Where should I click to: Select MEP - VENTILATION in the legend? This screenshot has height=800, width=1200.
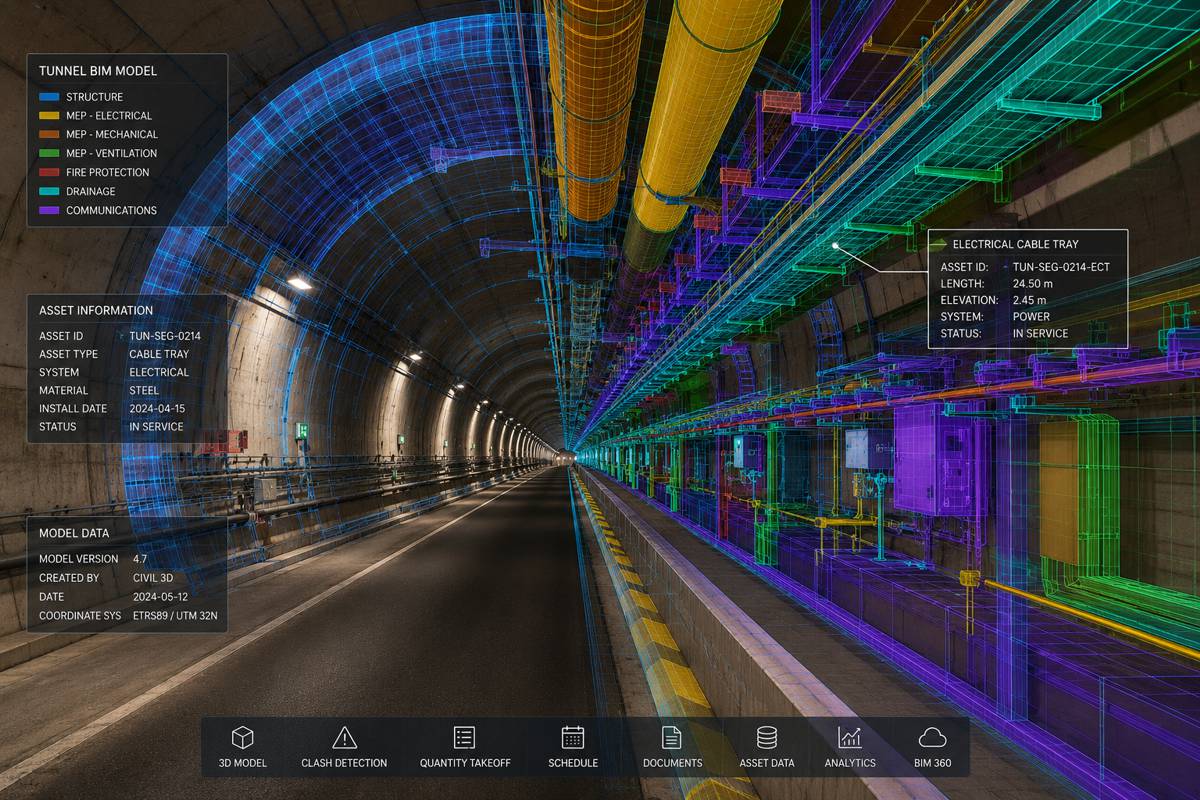tap(111, 154)
